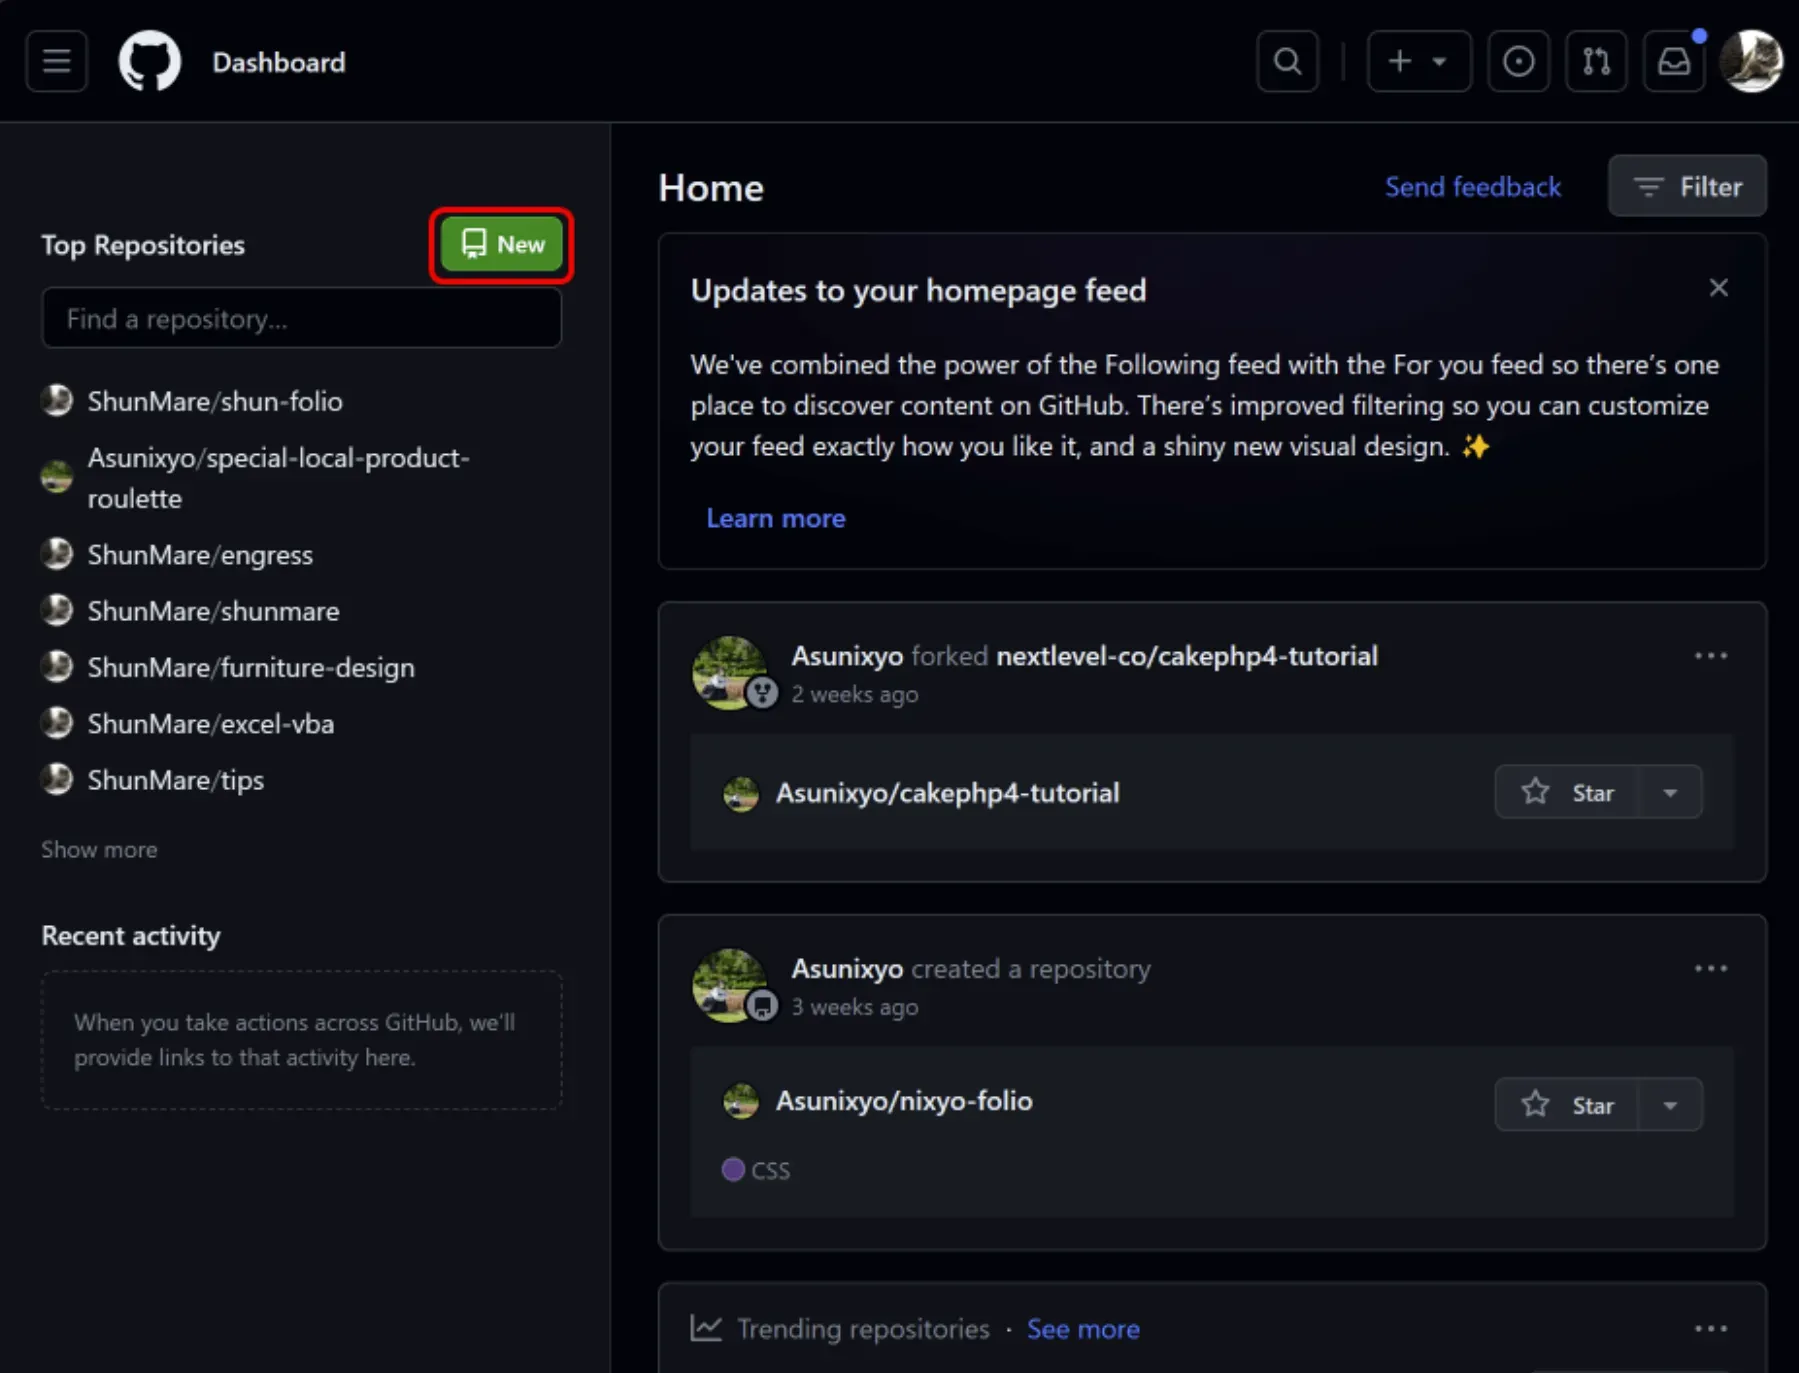Click the GitHub logo icon

pyautogui.click(x=150, y=61)
